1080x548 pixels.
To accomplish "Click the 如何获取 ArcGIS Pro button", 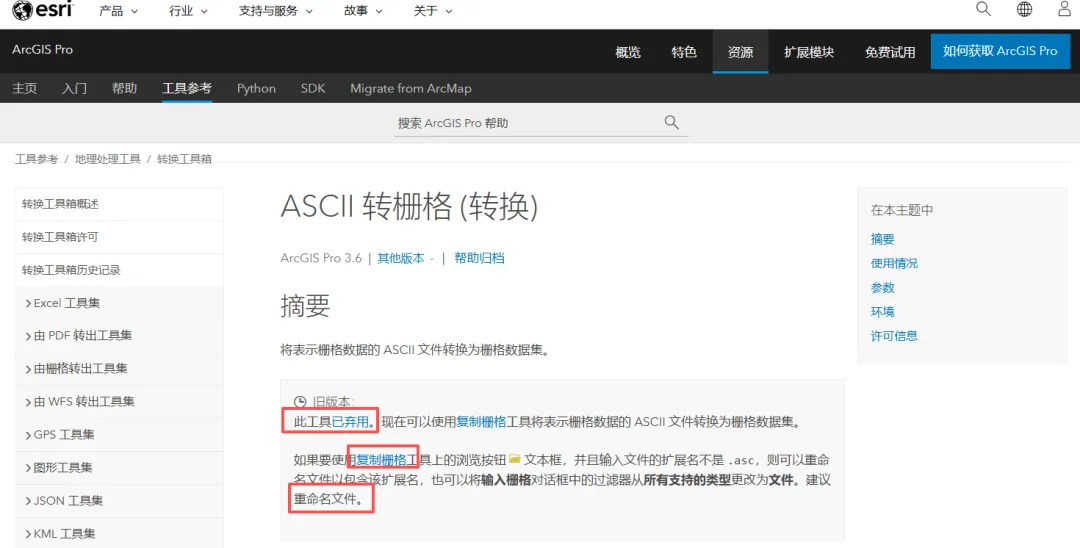I will pyautogui.click(x=1000, y=51).
